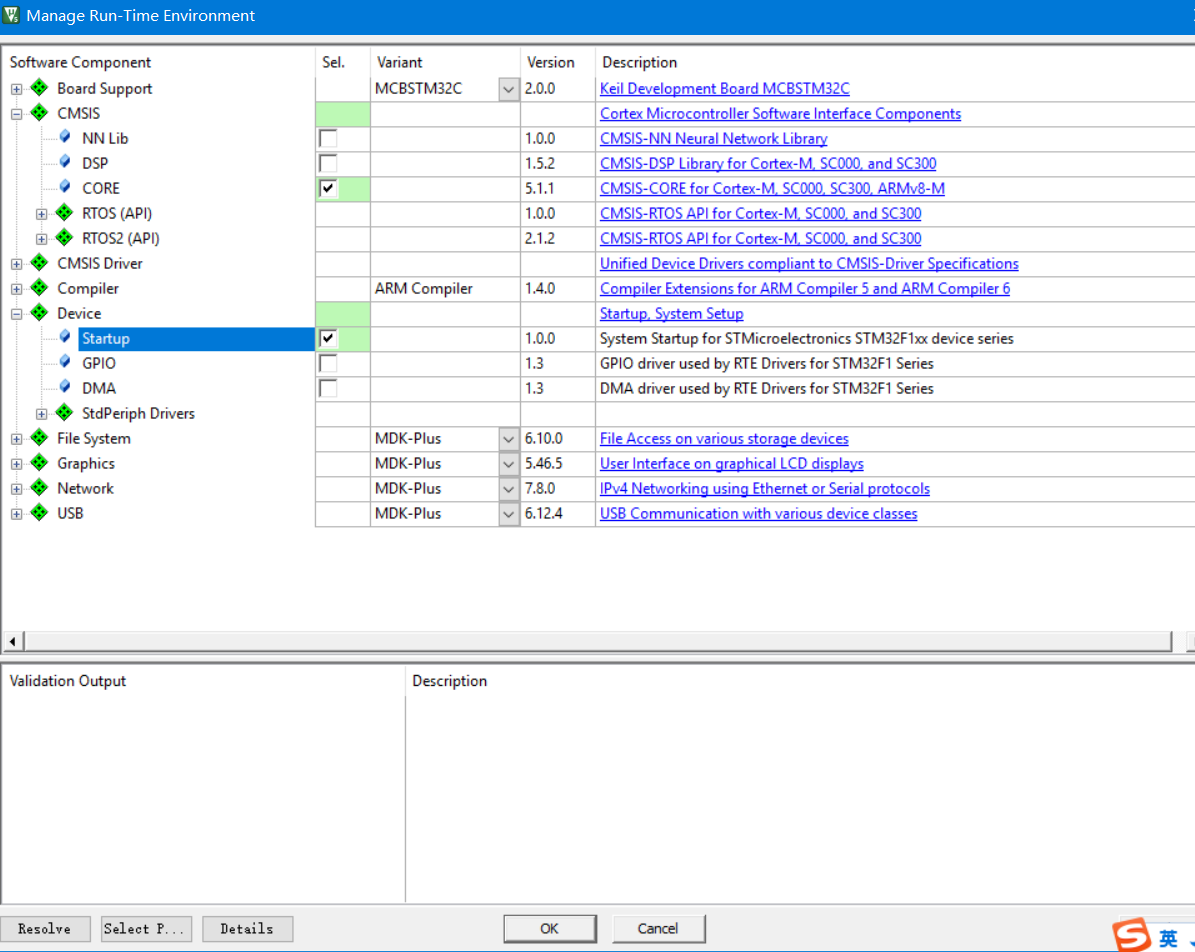
Task: Open the File System MDK-Plus variant dropdown
Action: pyautogui.click(x=508, y=439)
